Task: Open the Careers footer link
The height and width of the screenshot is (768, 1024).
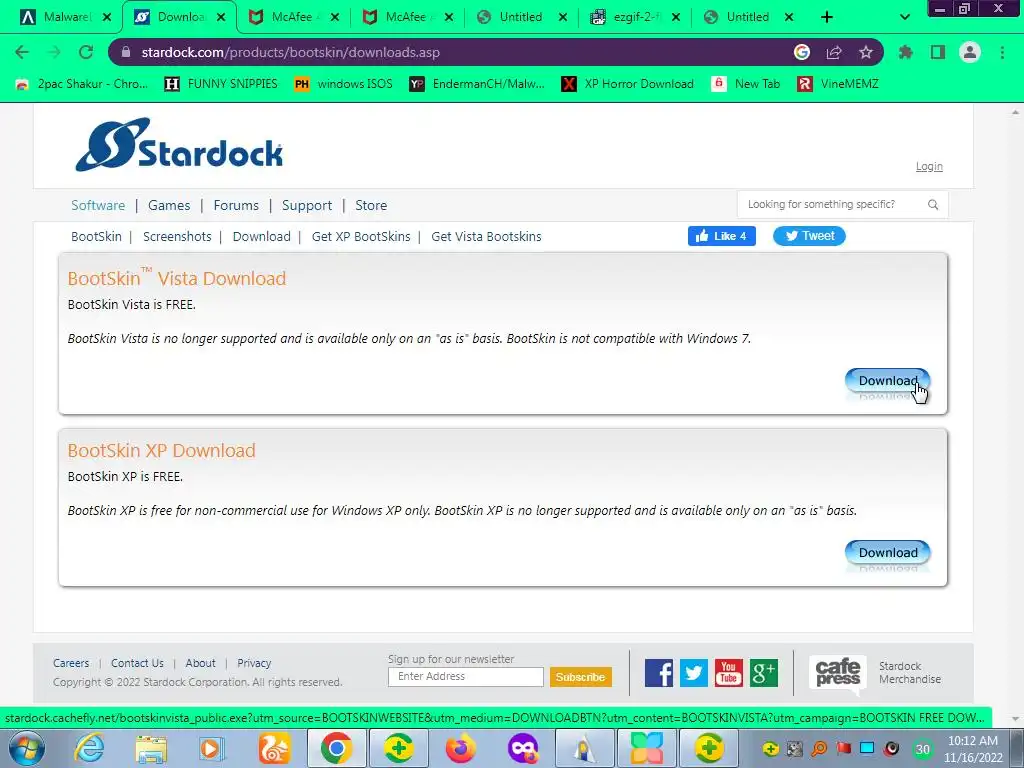Action: (71, 663)
